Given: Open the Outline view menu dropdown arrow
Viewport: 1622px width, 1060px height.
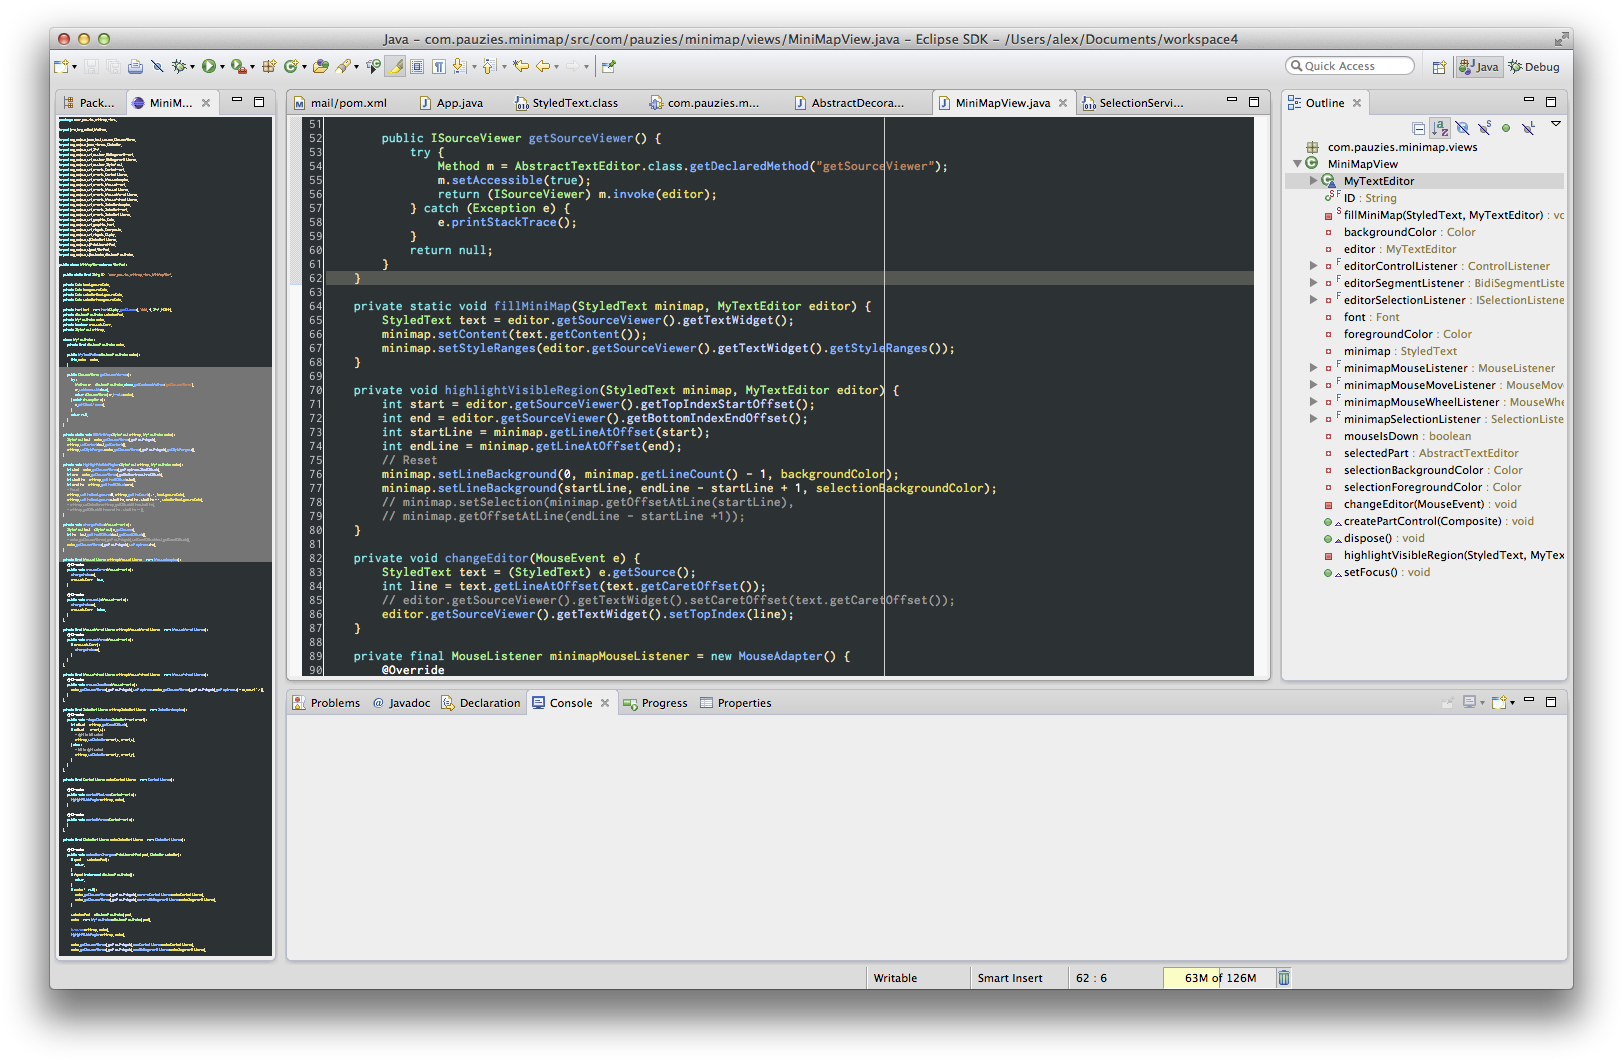Looking at the screenshot, I should (x=1555, y=124).
